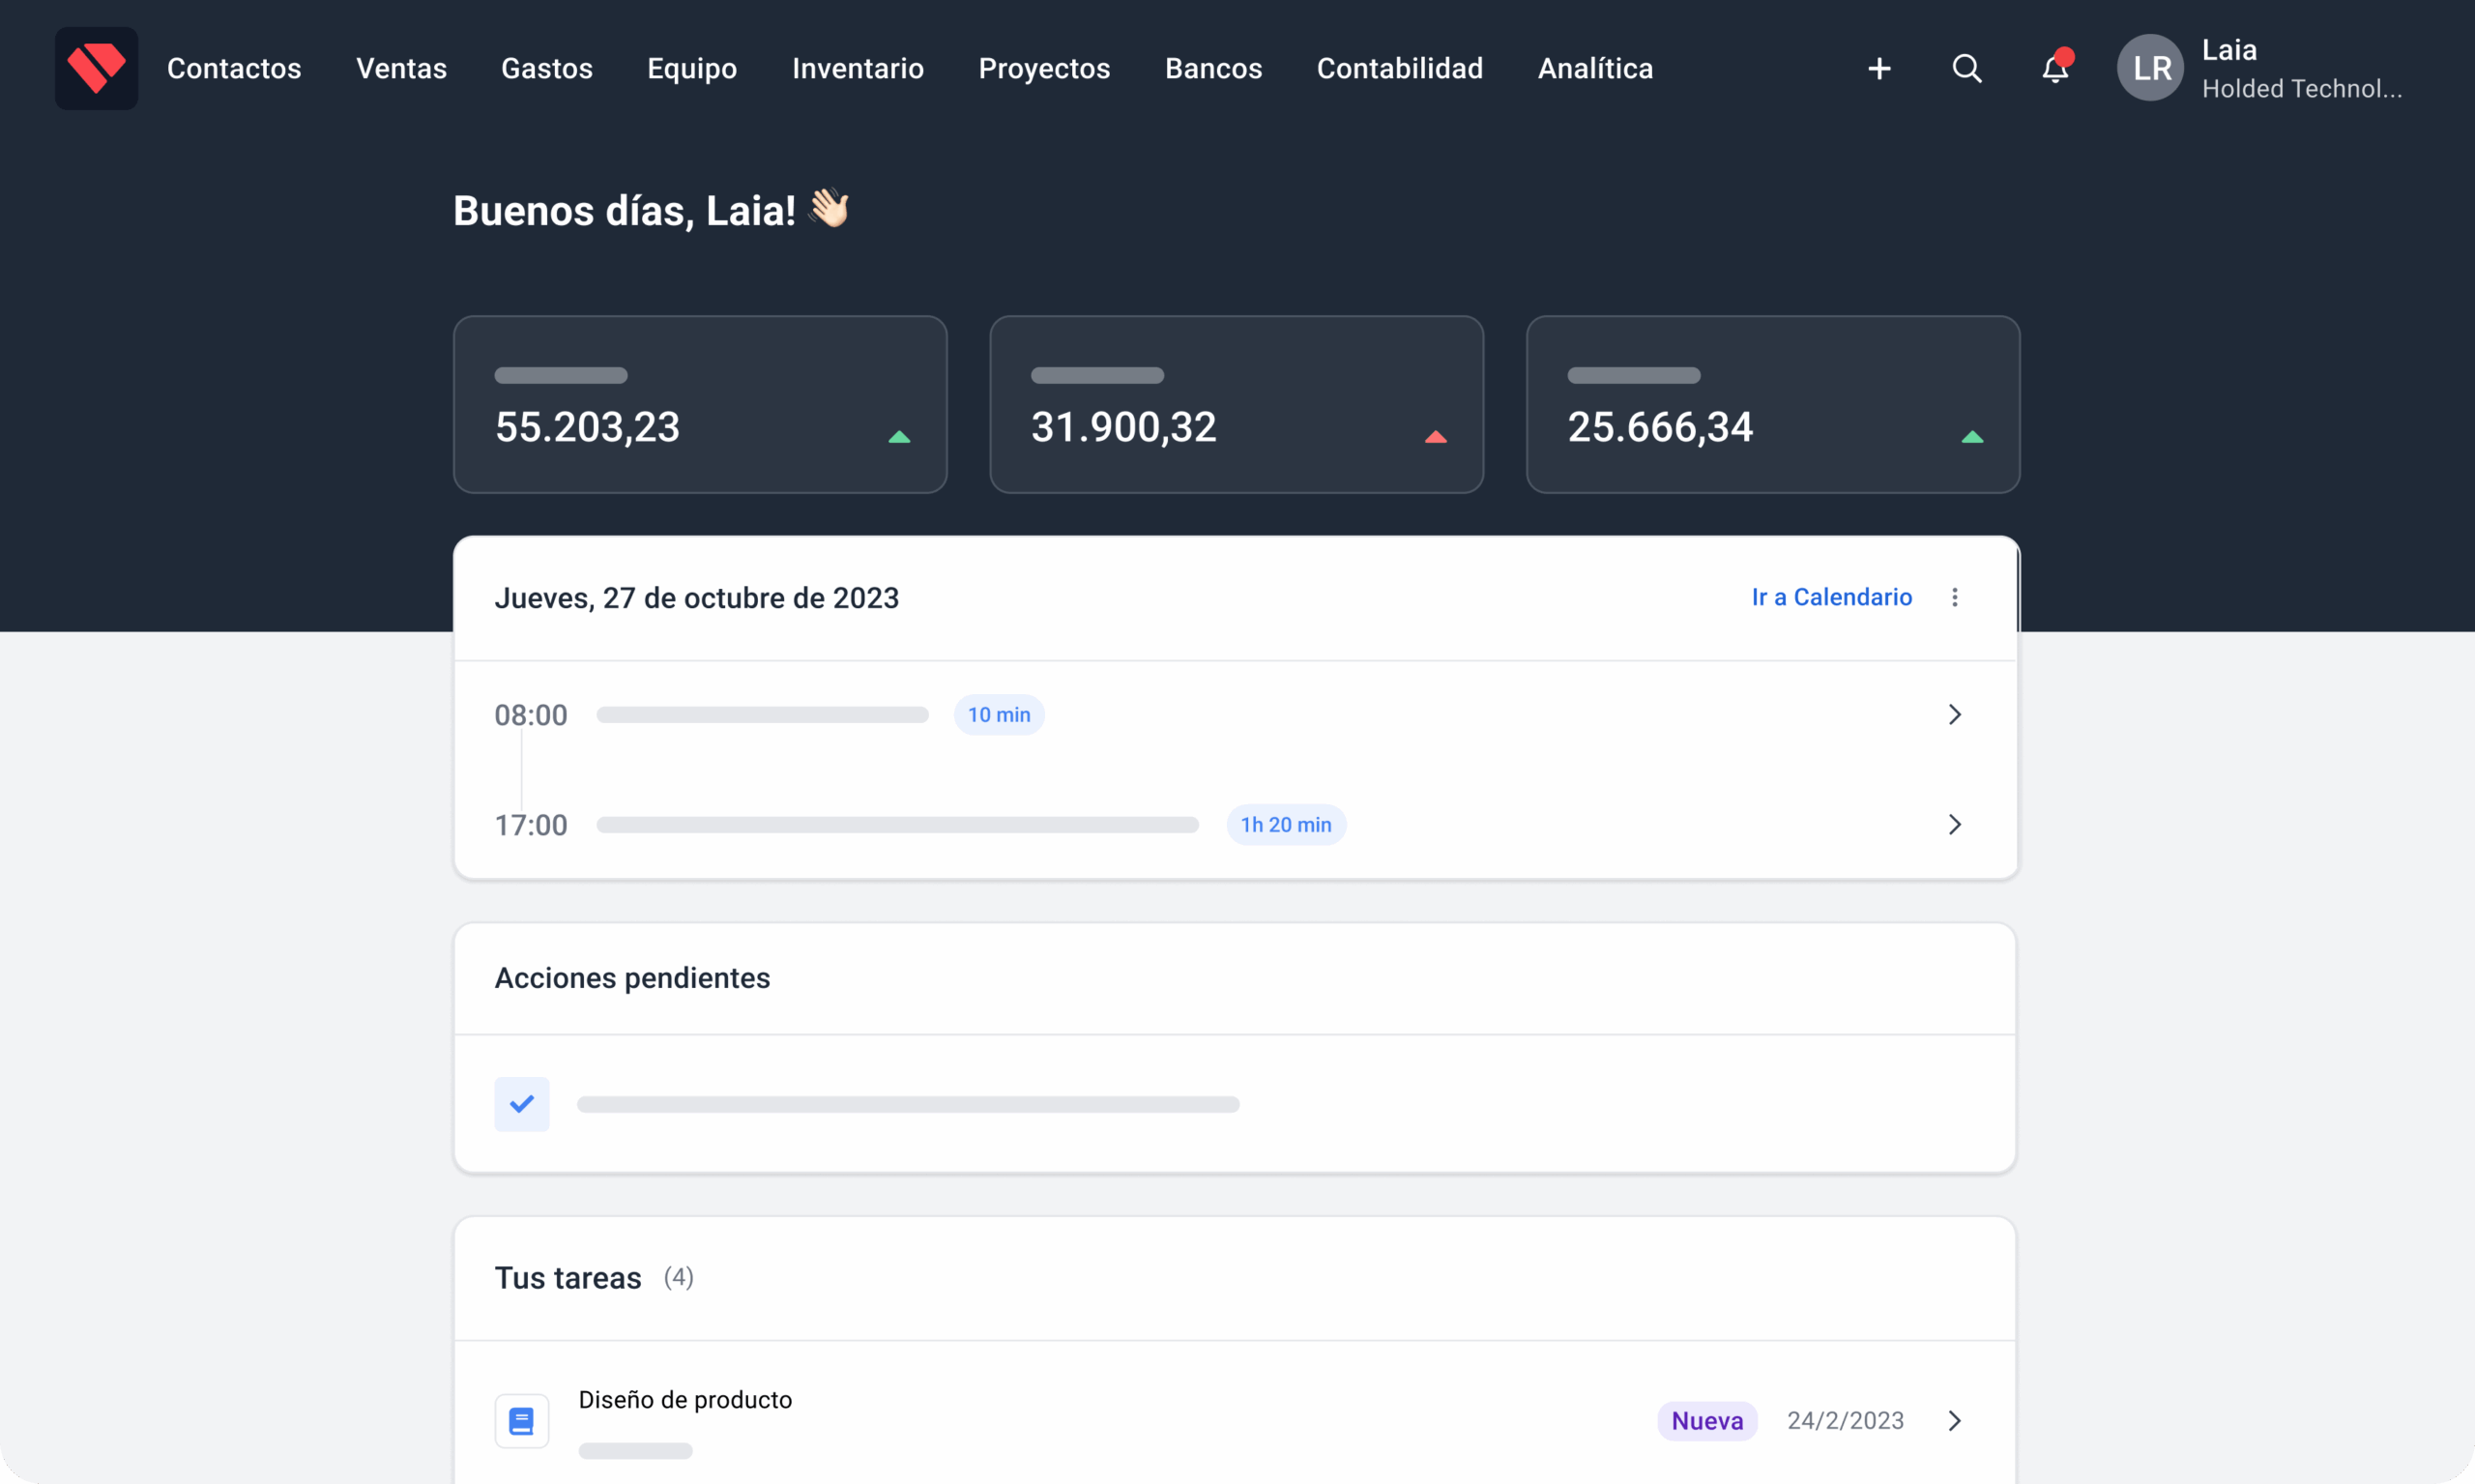Click Ir a Calendario link

click(1831, 597)
